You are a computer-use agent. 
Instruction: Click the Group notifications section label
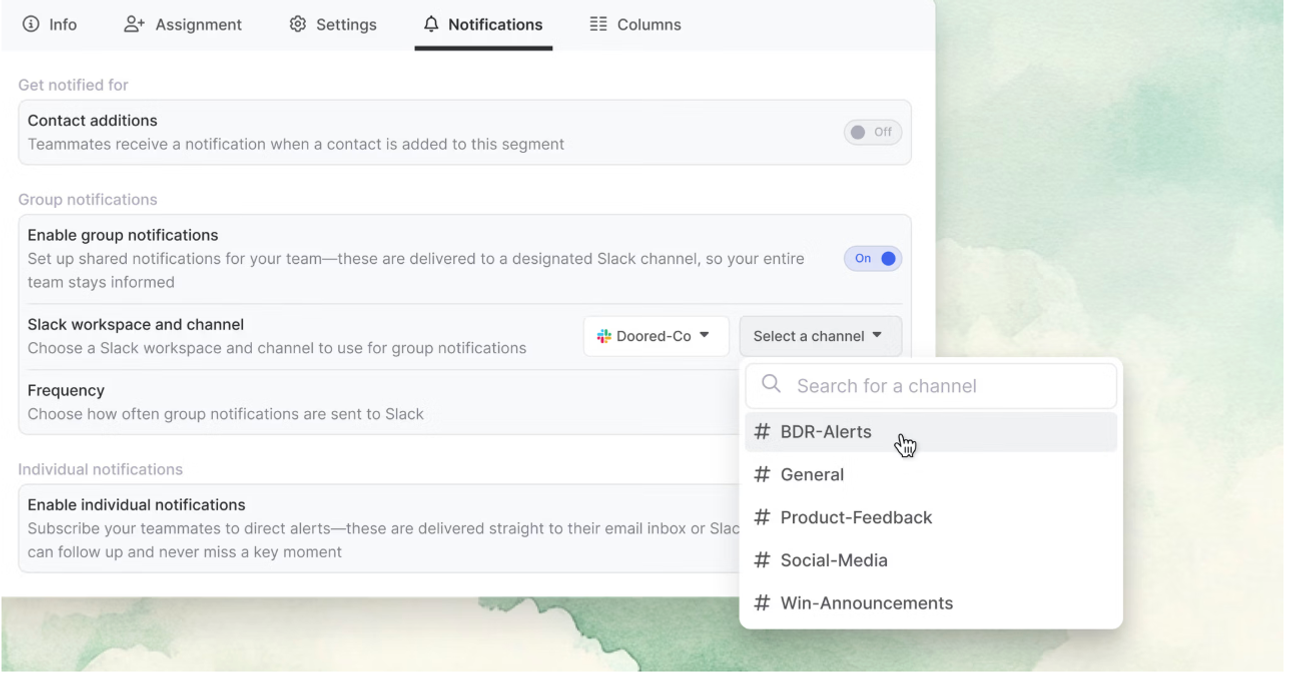pyautogui.click(x=88, y=200)
